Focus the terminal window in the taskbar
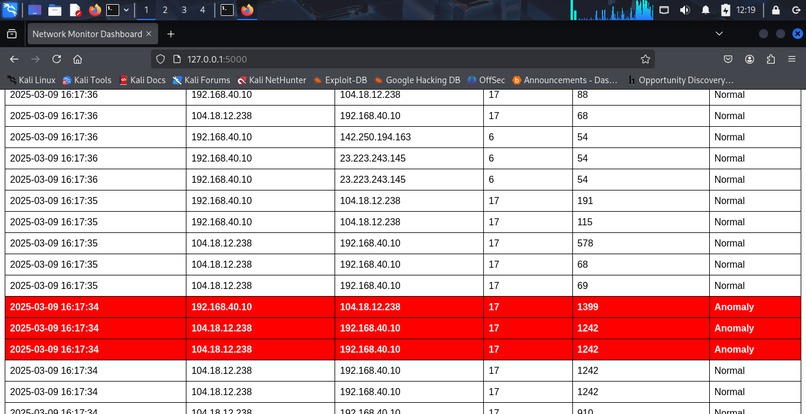Image resolution: width=806 pixels, height=414 pixels. click(x=227, y=10)
